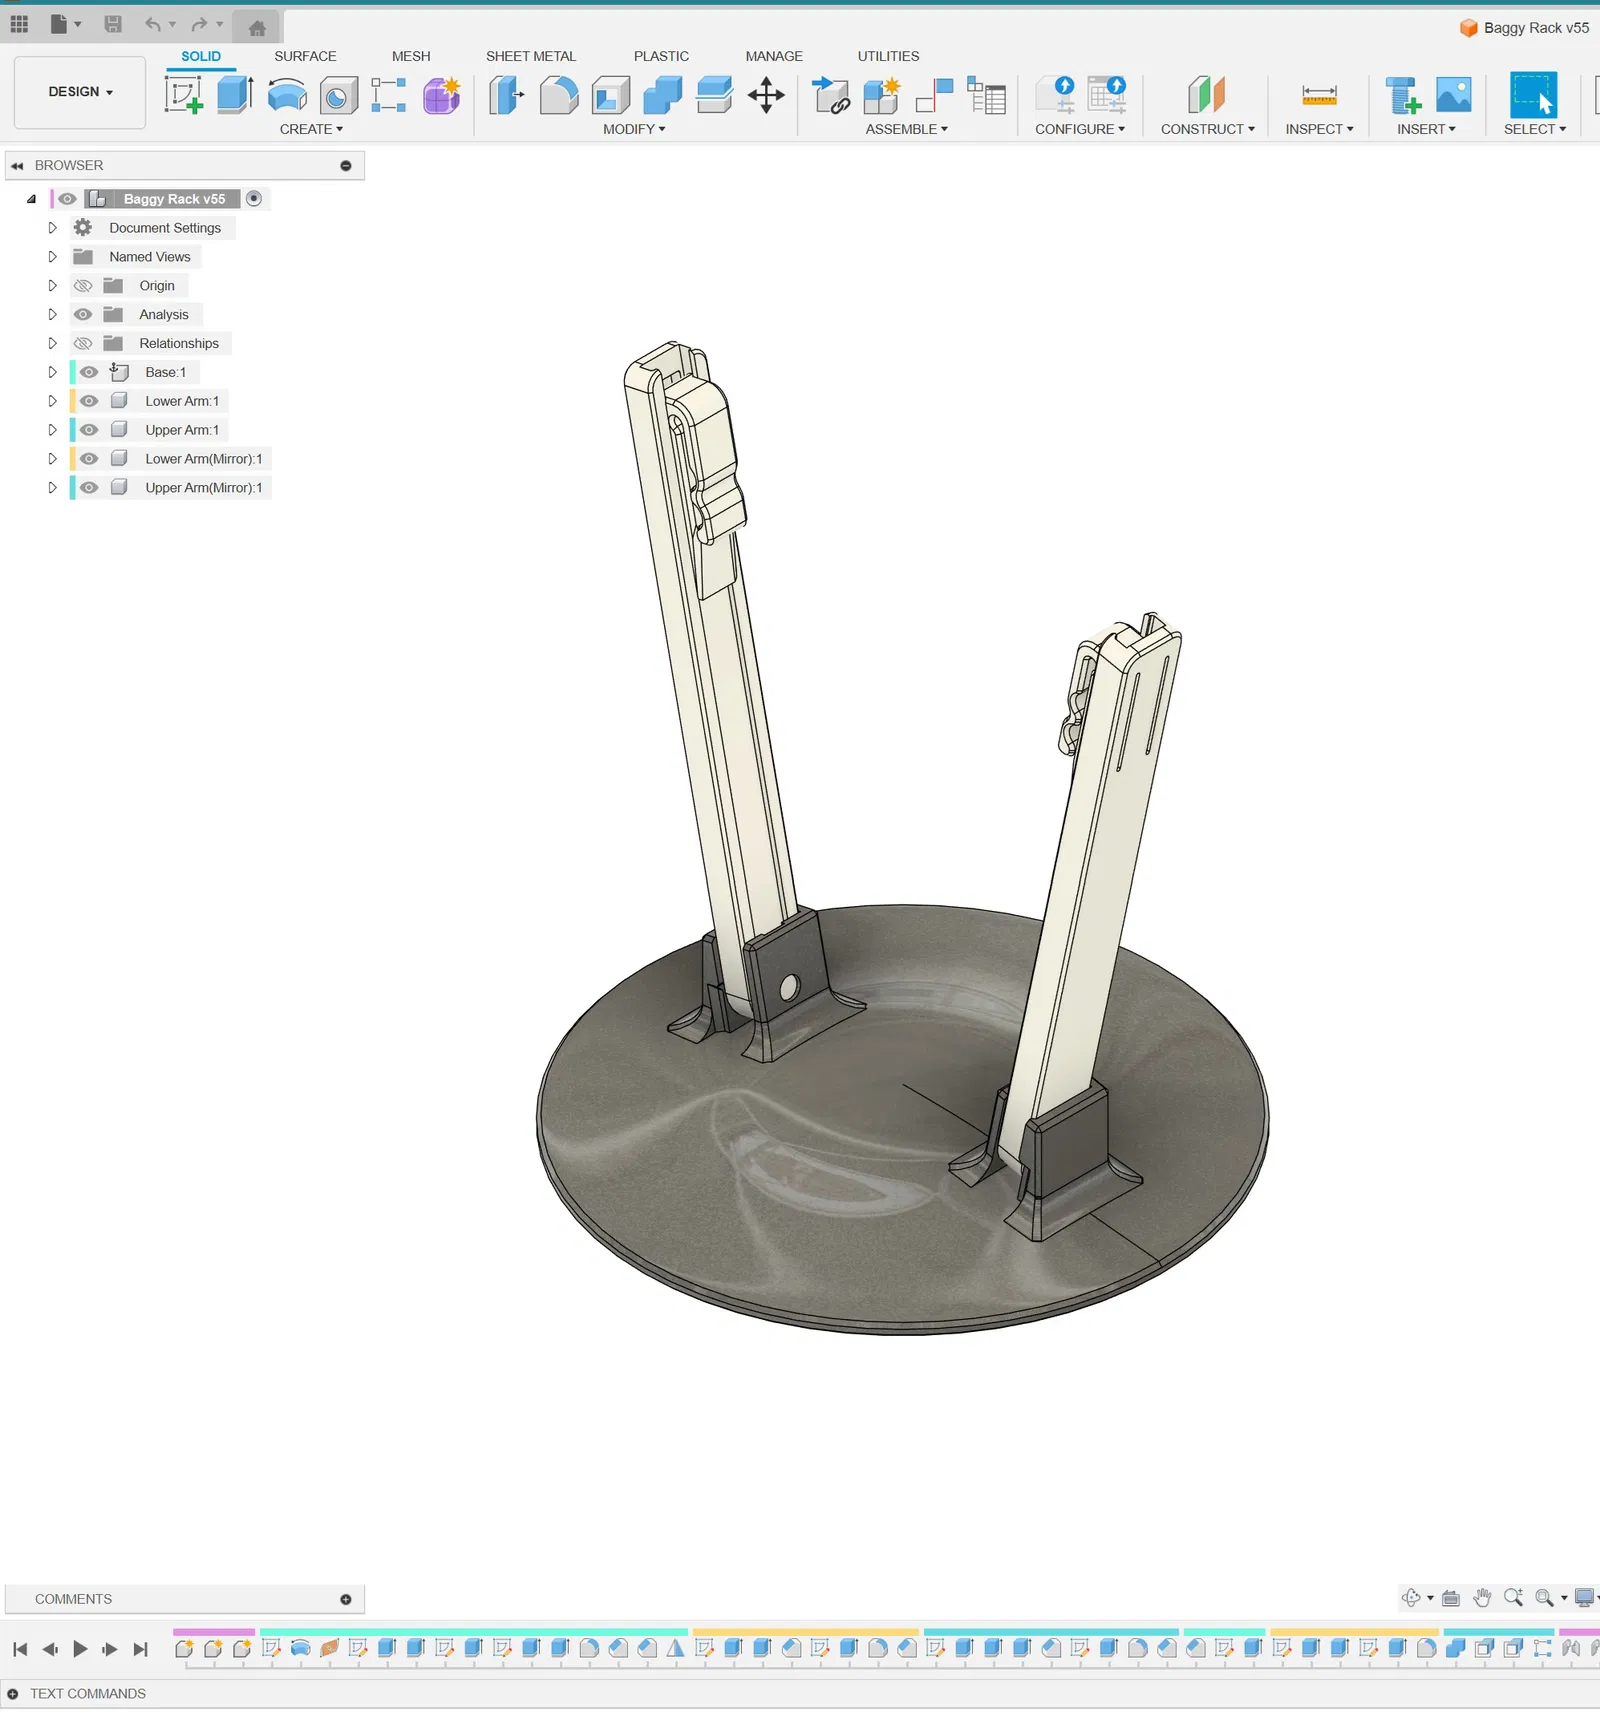Activate the Baggy Rack v55 radio button

[x=254, y=199]
